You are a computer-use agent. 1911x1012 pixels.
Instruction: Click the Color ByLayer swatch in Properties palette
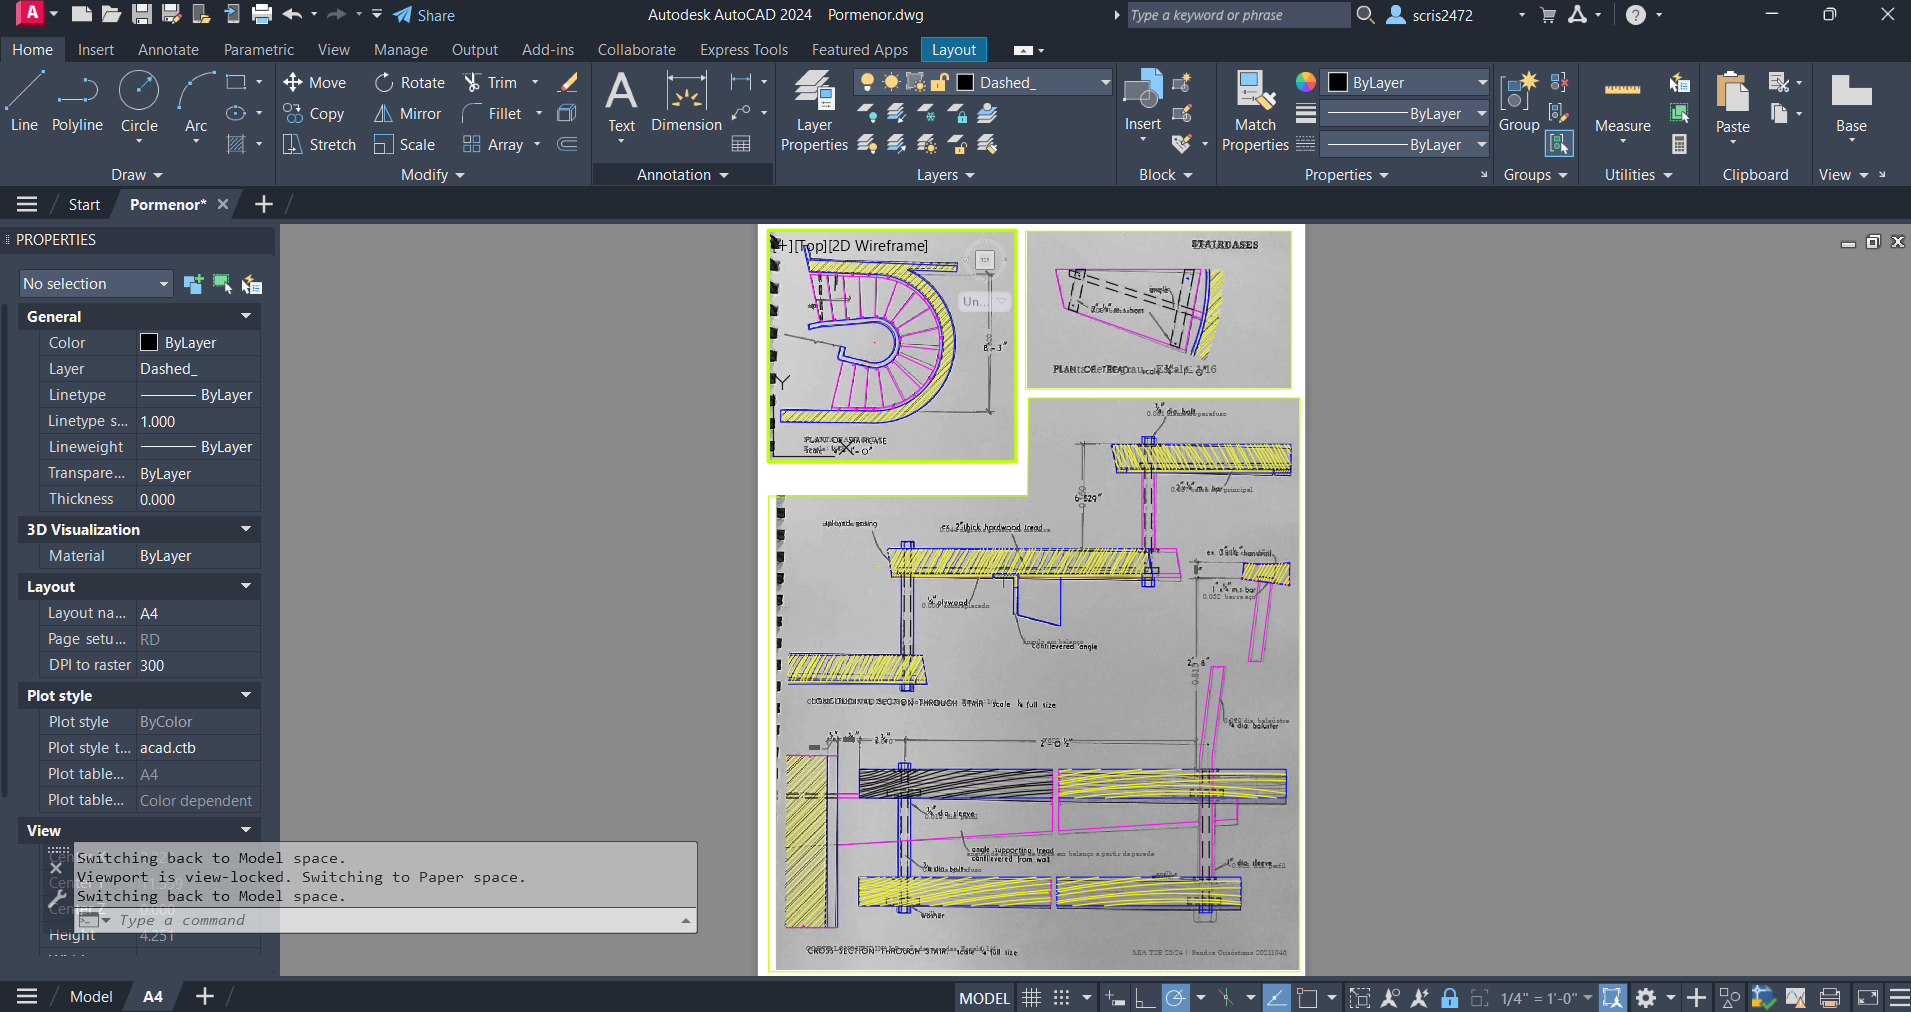(149, 343)
